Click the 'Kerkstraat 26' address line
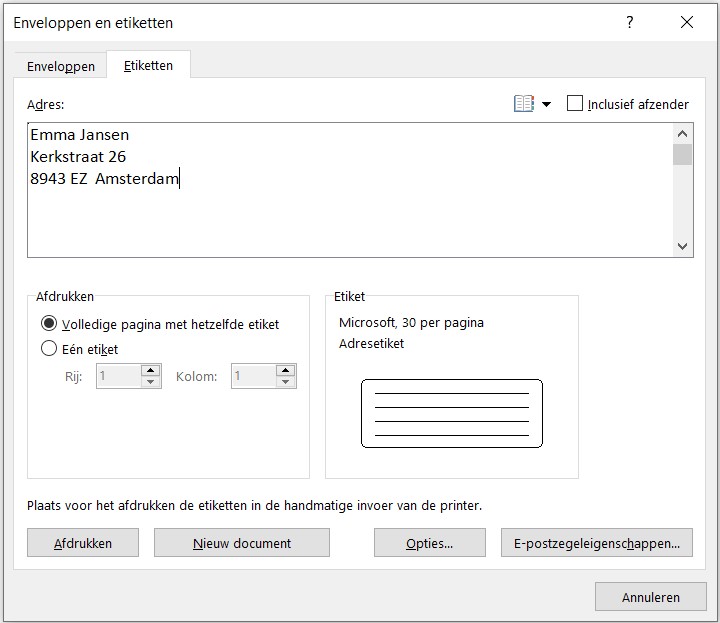Screen dimensions: 720x623 point(78,157)
